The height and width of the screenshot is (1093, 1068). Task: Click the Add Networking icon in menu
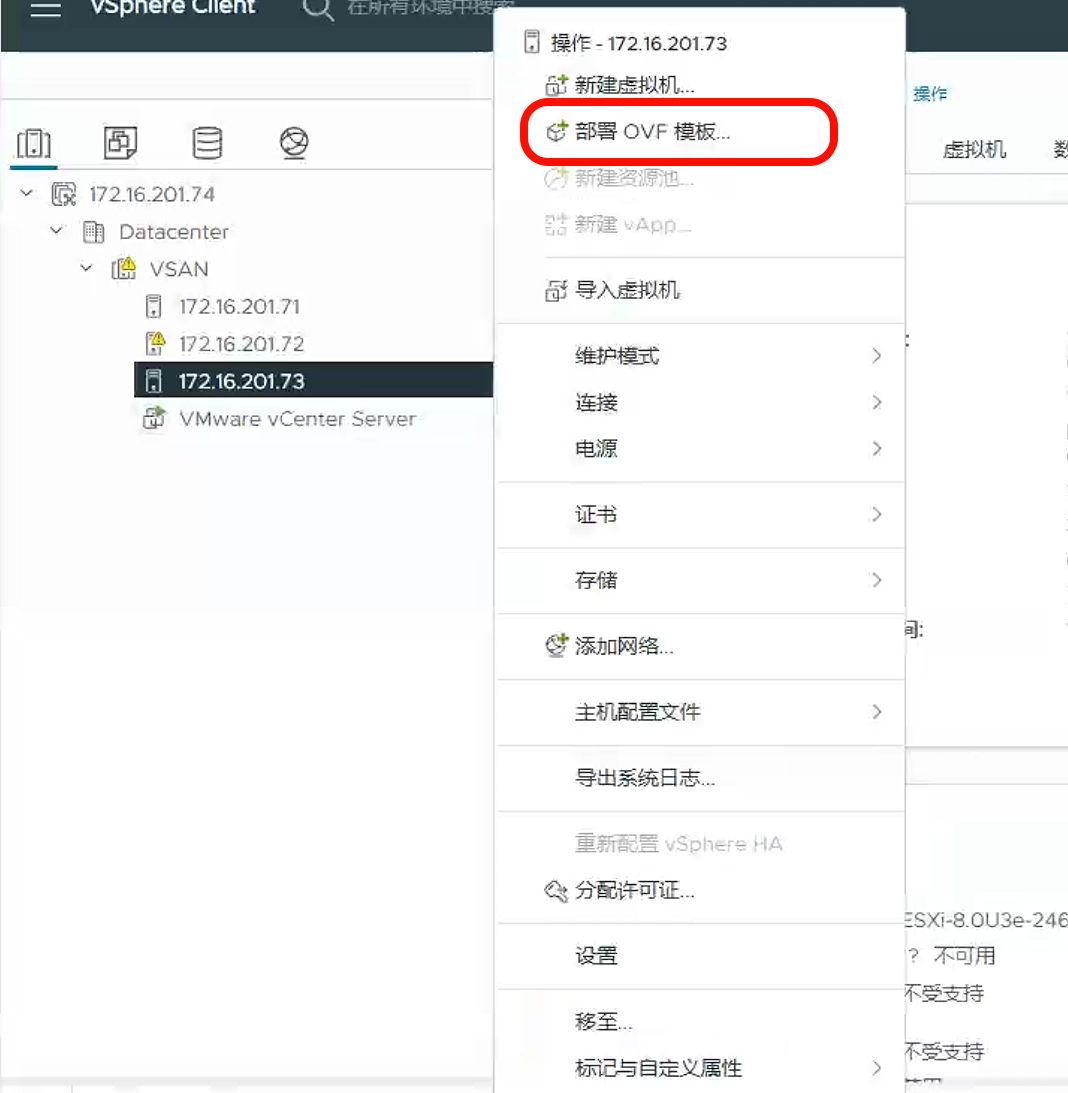coord(556,646)
